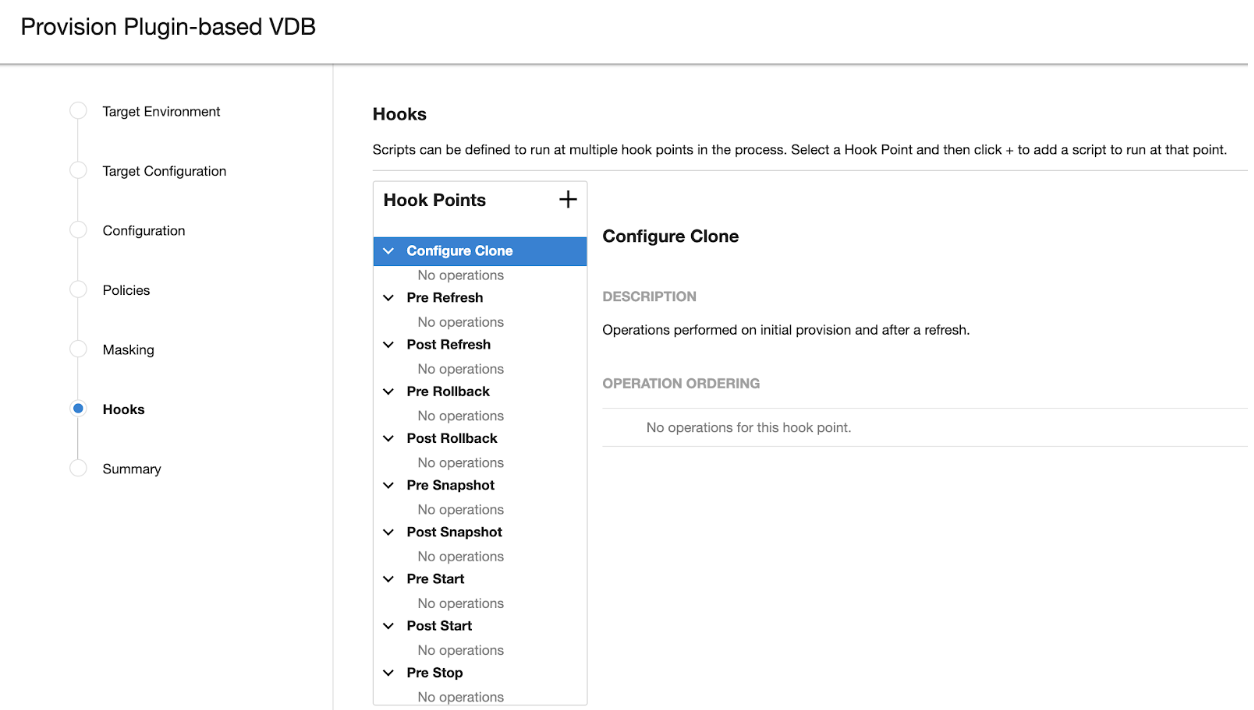Screen dimensions: 1254x710
Task: Click No operations under Pre Refresh
Action: (x=460, y=322)
